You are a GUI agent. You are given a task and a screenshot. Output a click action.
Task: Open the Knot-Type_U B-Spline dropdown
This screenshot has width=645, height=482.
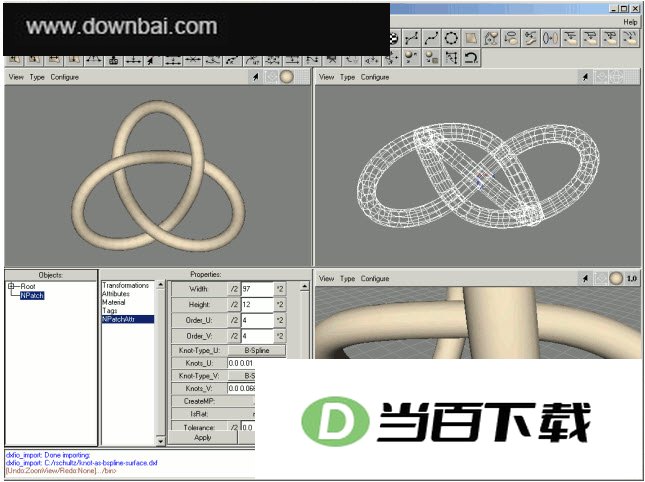257,350
